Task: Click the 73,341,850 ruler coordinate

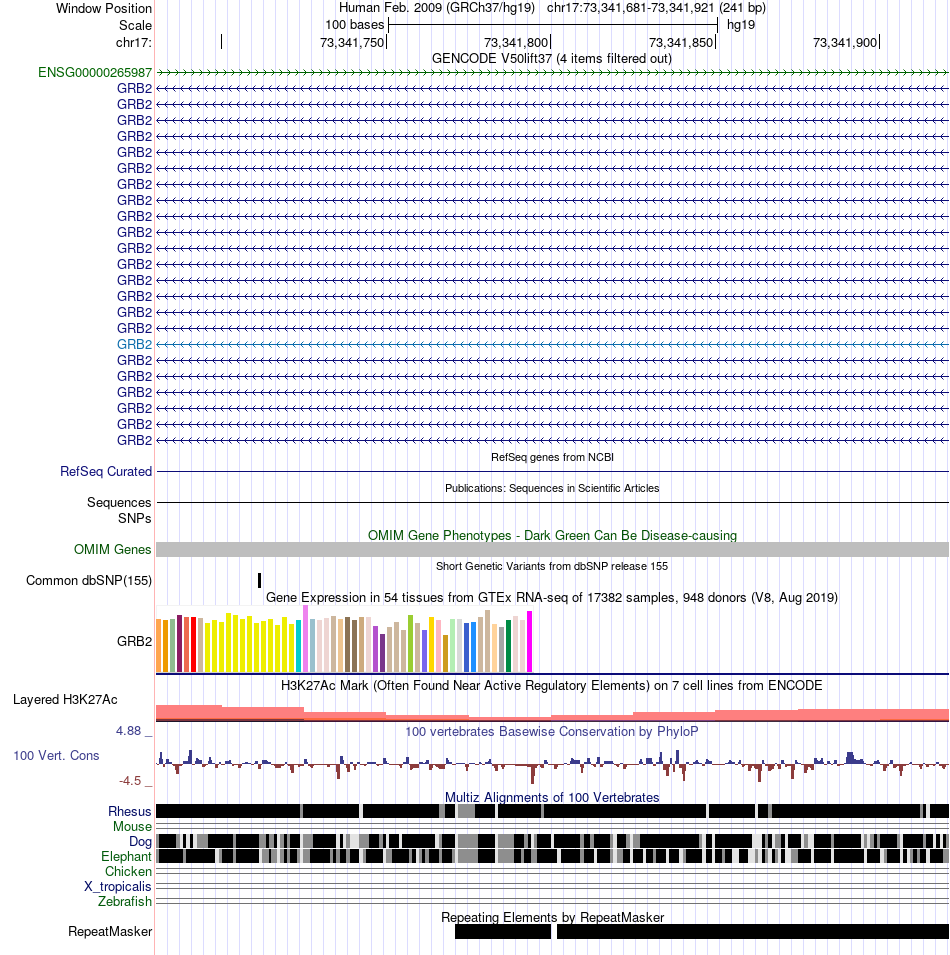Action: click(x=681, y=43)
